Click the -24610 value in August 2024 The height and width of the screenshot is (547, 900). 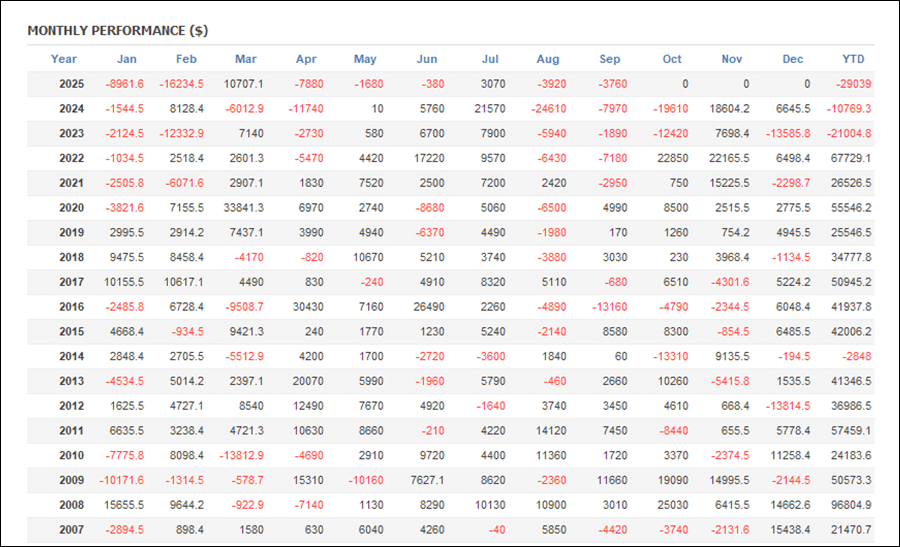pos(548,109)
